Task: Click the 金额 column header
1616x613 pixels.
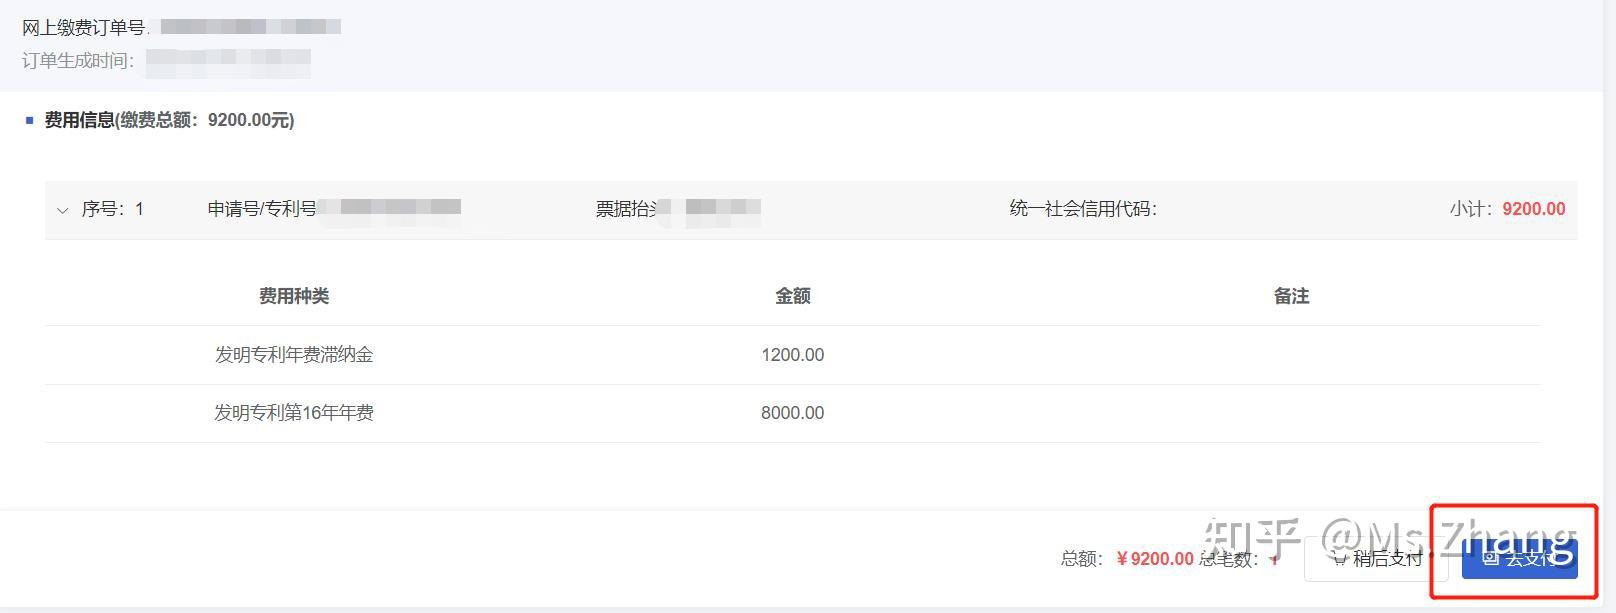Action: click(x=792, y=296)
